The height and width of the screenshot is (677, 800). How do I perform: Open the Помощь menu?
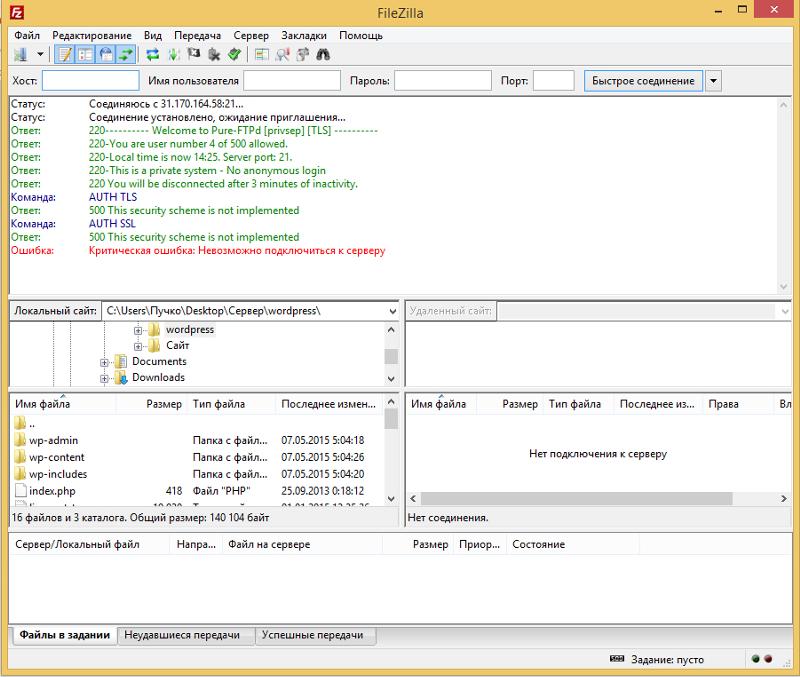point(361,35)
